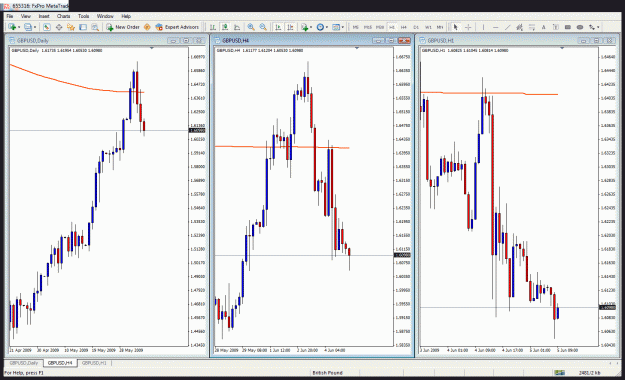
Task: Select the text tool A
Action: (543, 27)
